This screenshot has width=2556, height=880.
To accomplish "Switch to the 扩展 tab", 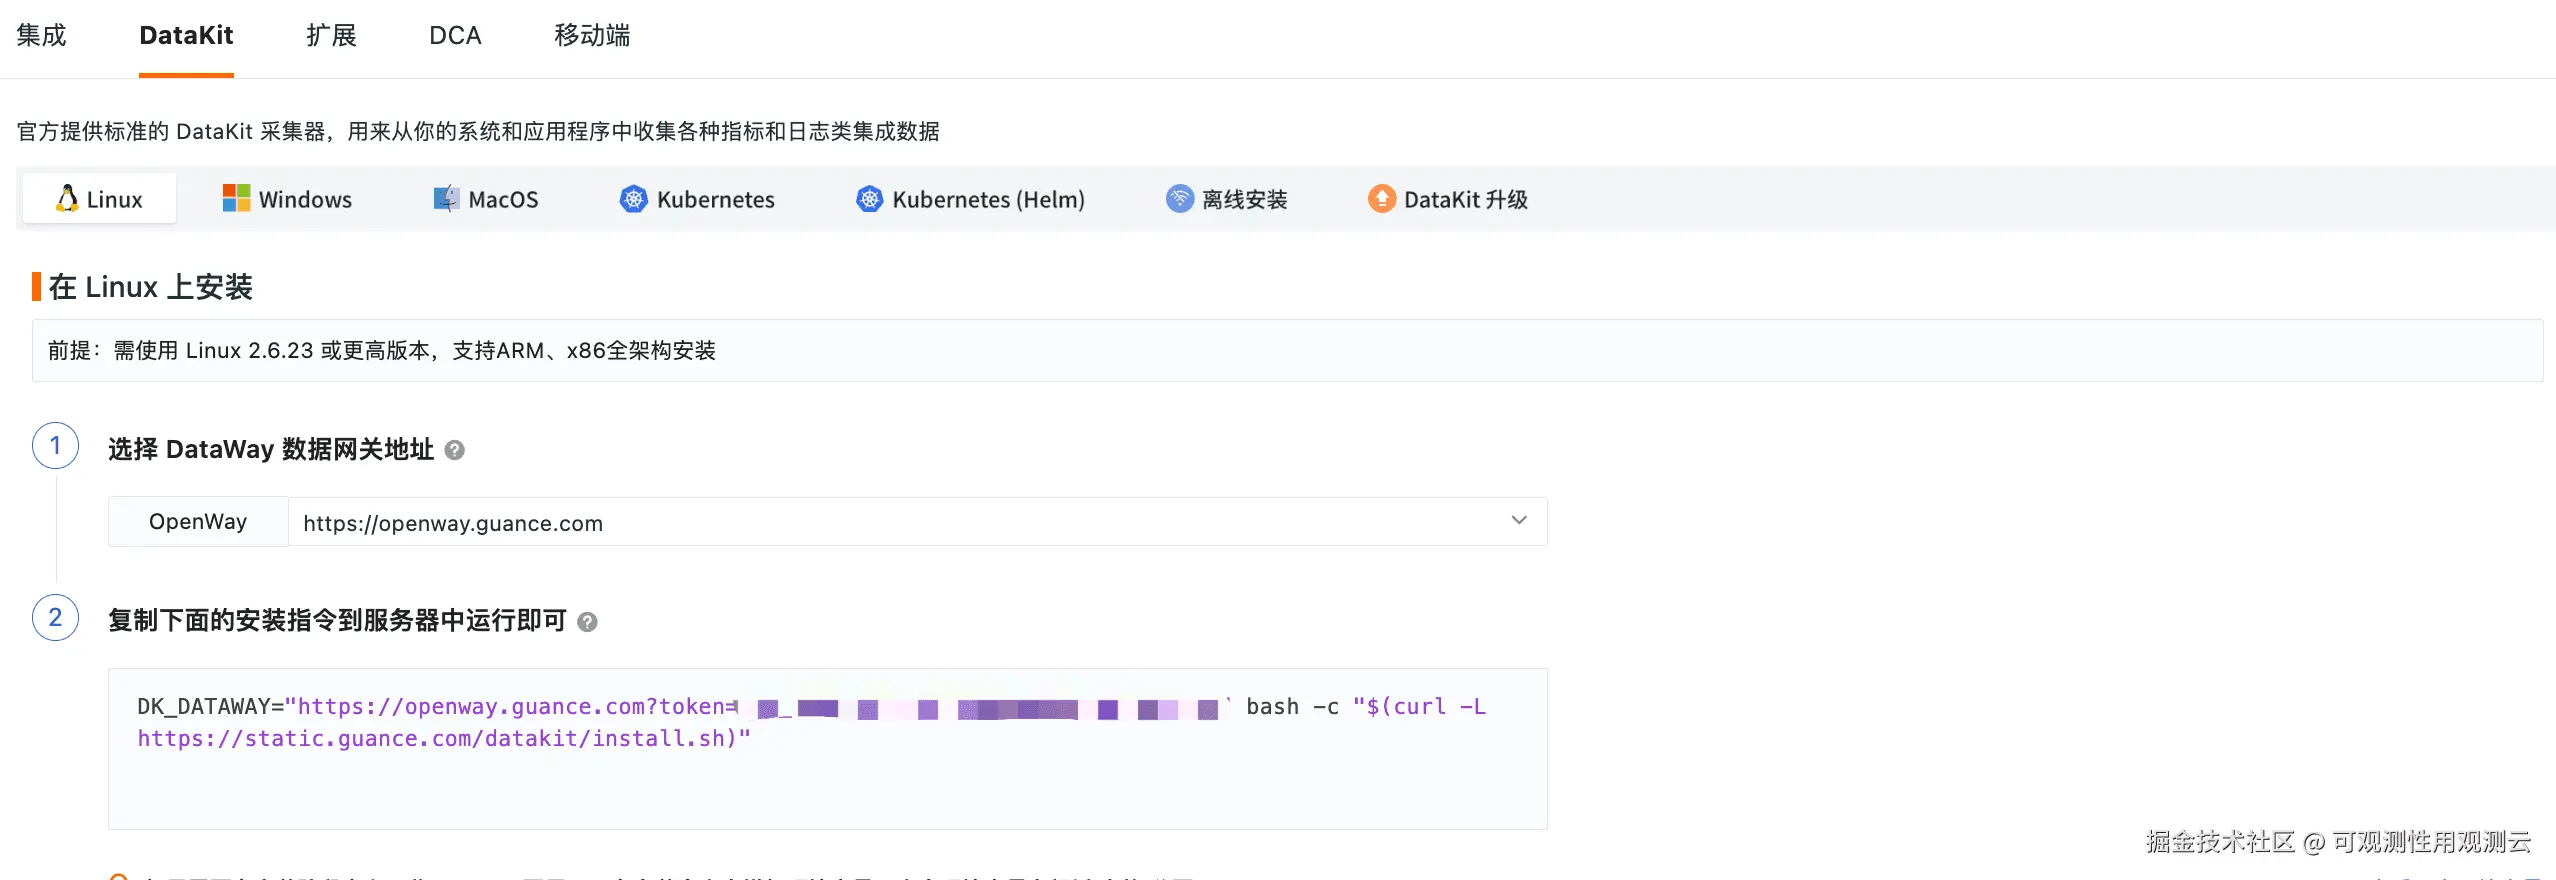I will [x=331, y=36].
